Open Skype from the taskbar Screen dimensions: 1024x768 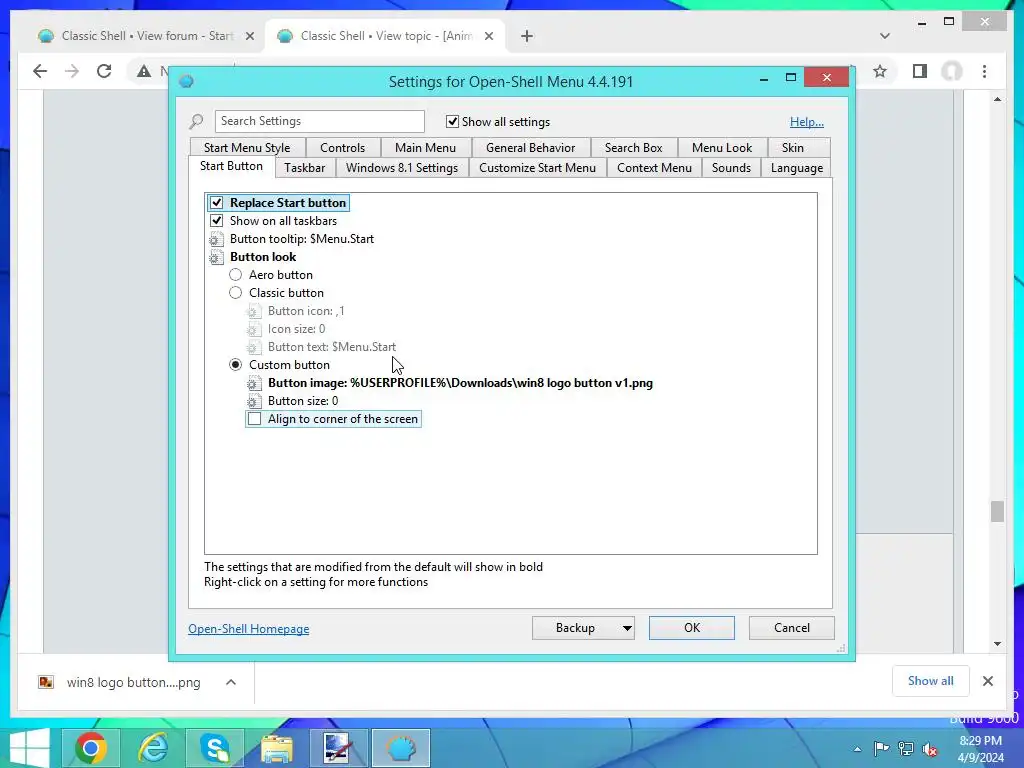click(215, 748)
